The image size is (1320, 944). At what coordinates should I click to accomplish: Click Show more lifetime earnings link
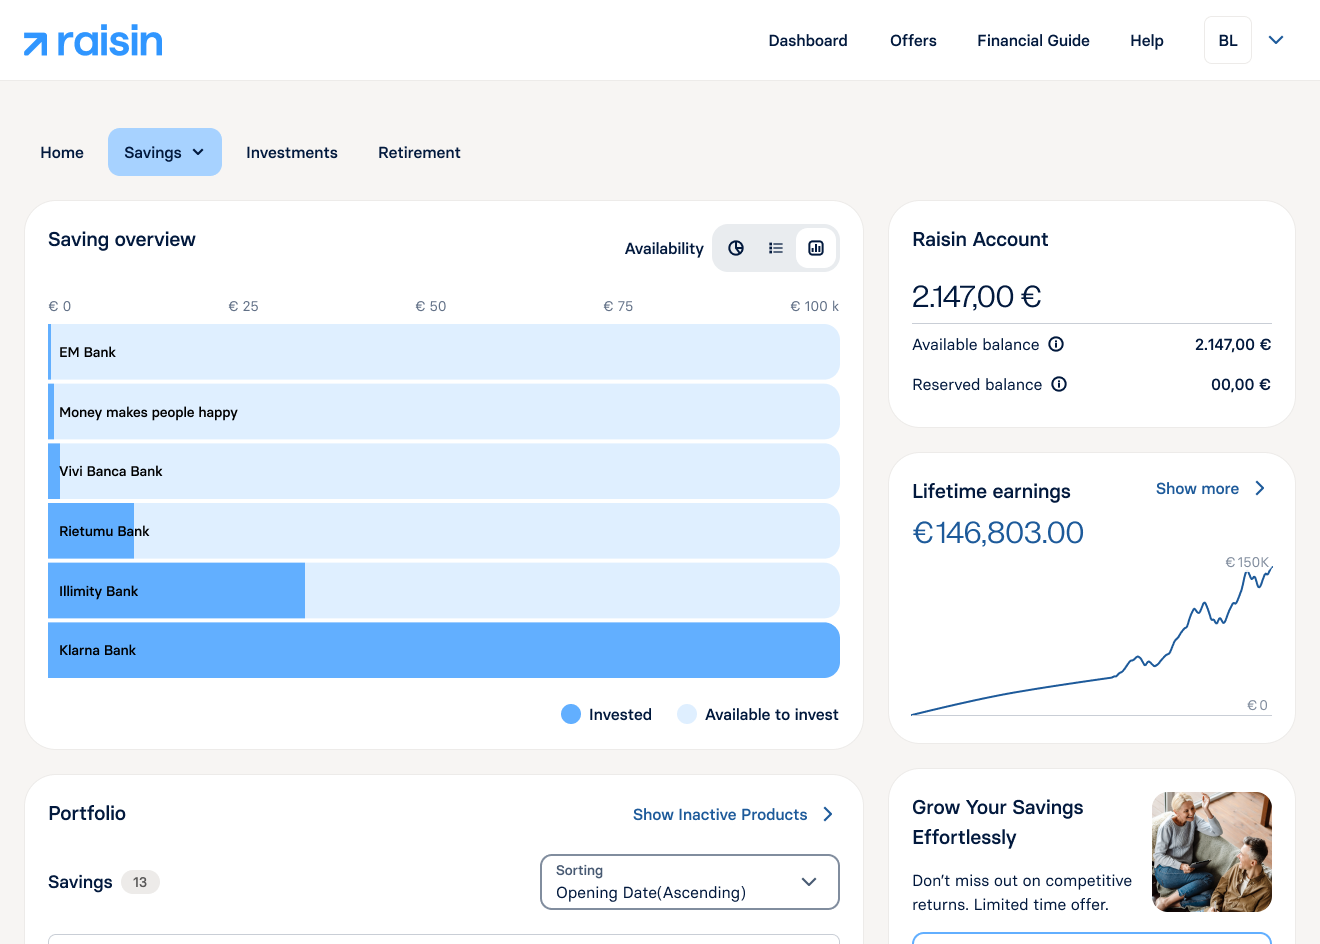click(x=1197, y=488)
